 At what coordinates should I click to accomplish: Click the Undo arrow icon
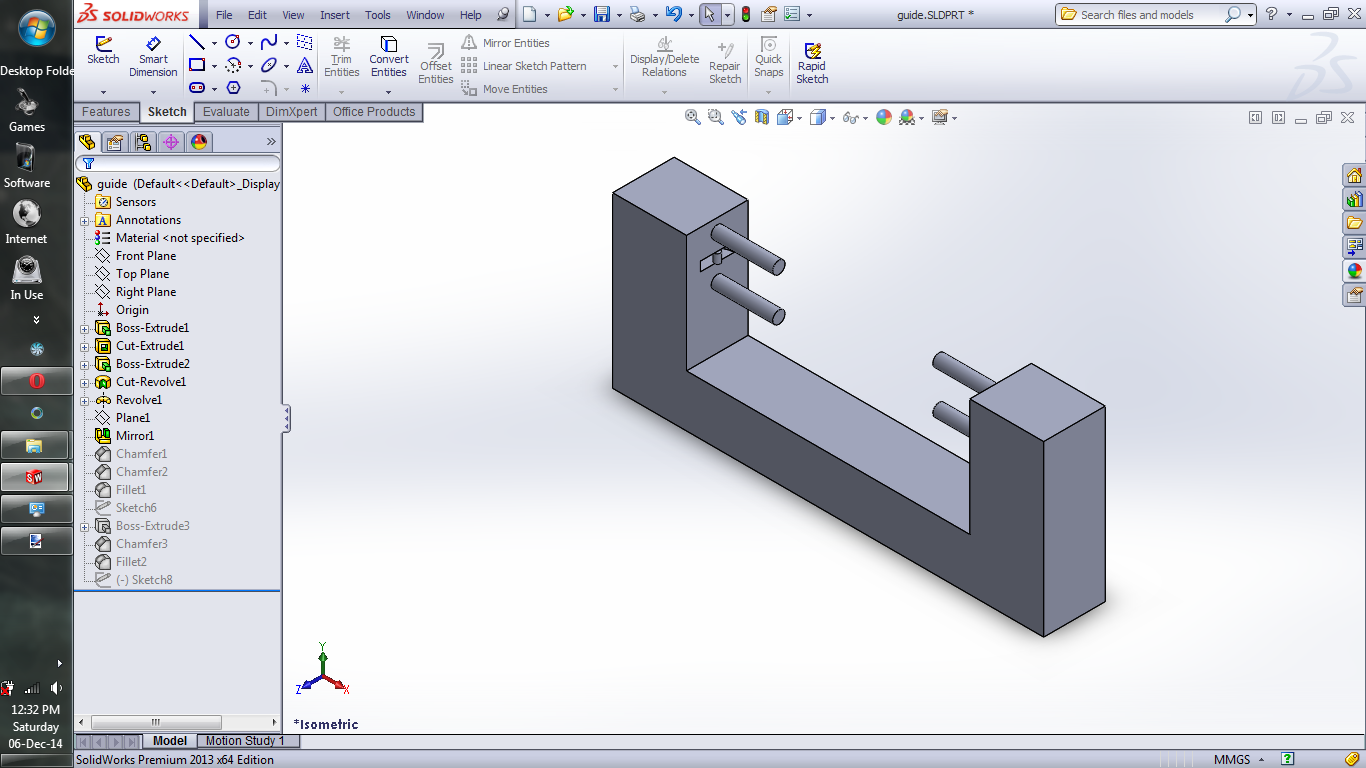click(674, 14)
